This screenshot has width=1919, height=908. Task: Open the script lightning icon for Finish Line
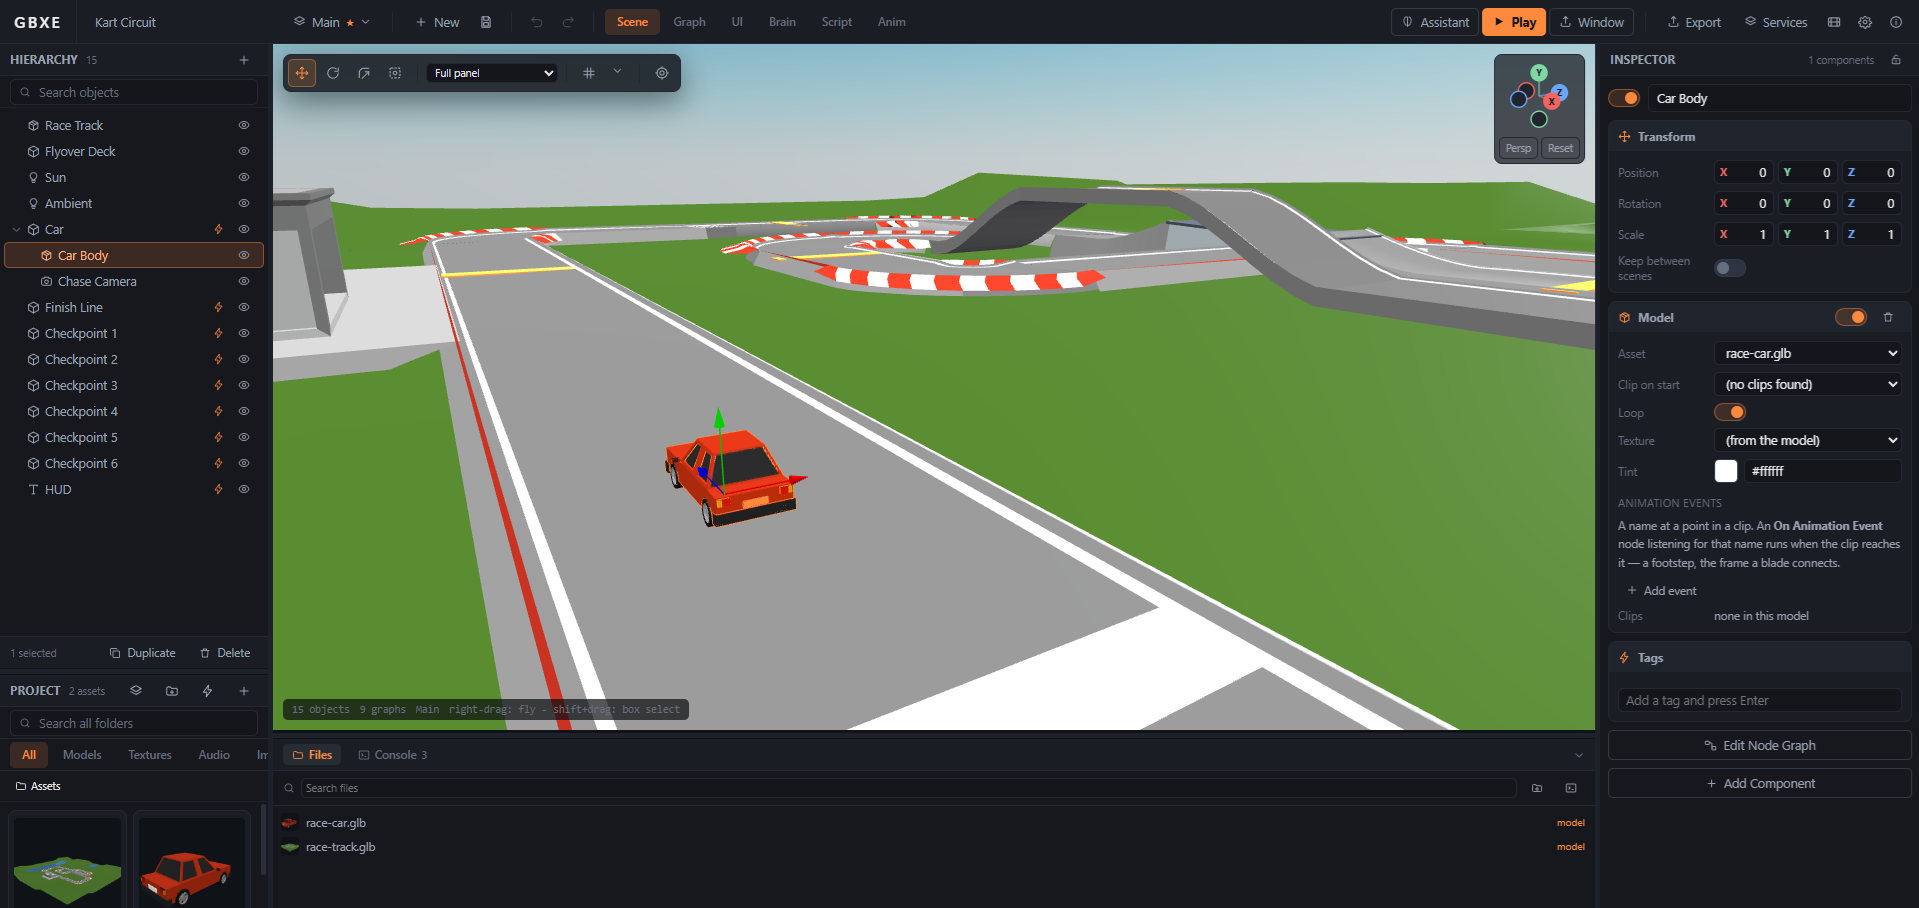pos(218,307)
